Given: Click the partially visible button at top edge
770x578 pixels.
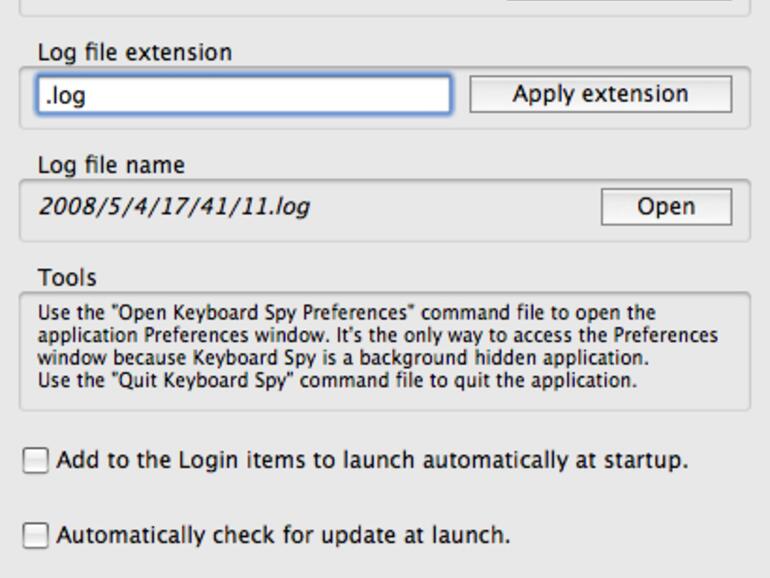Looking at the screenshot, I should tap(618, 2).
